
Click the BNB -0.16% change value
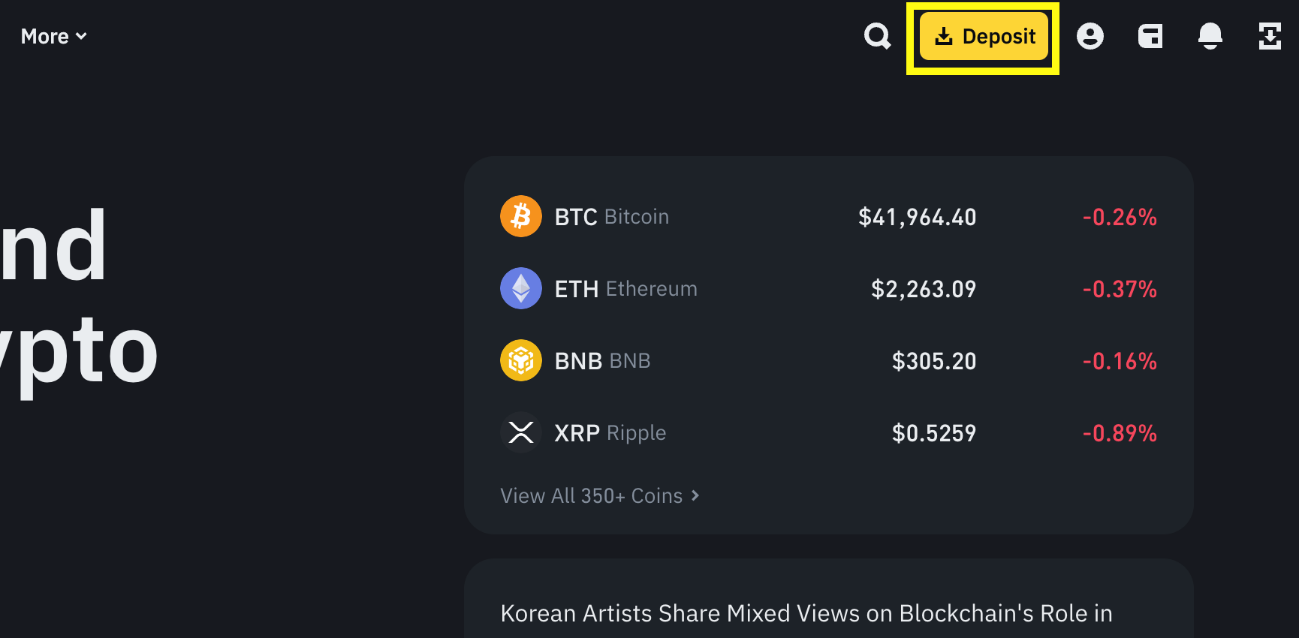(1119, 361)
